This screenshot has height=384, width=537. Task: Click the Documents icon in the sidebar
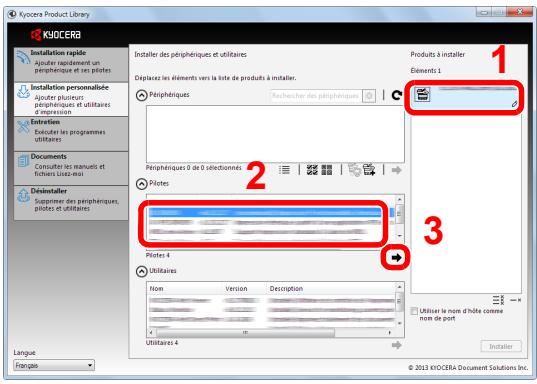[23, 160]
